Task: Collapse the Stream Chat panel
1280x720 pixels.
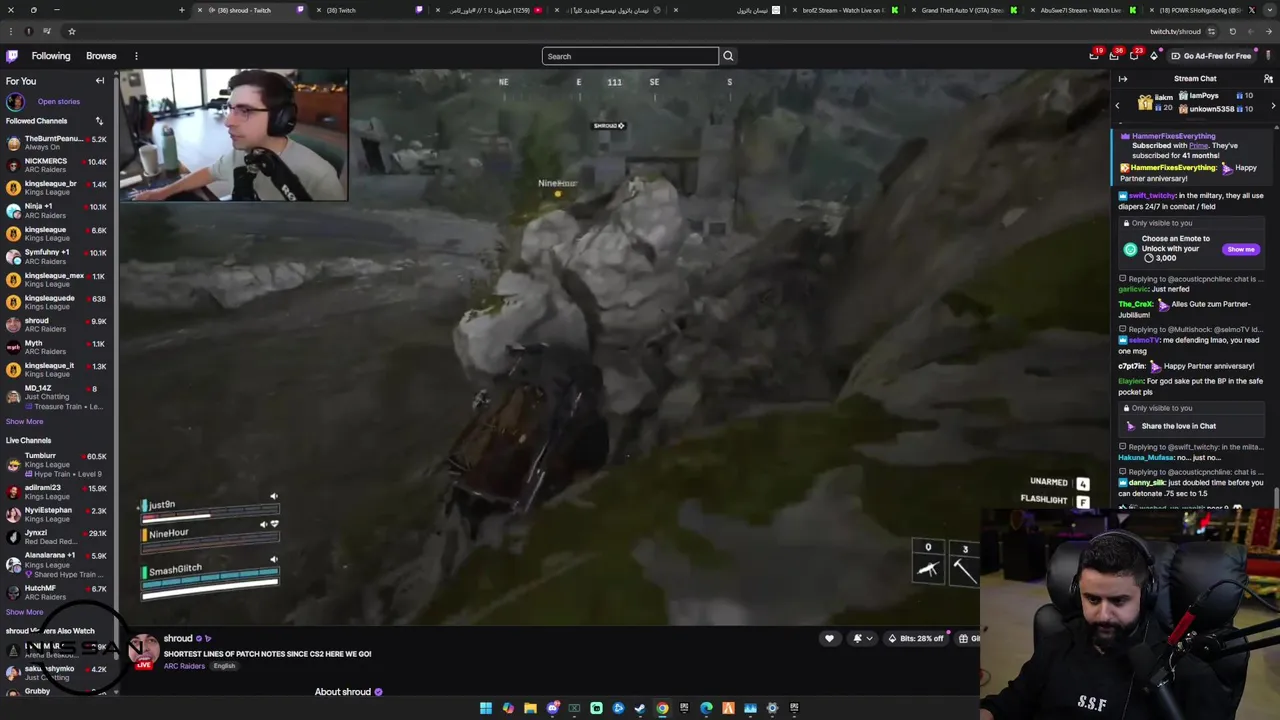Action: click(1123, 79)
